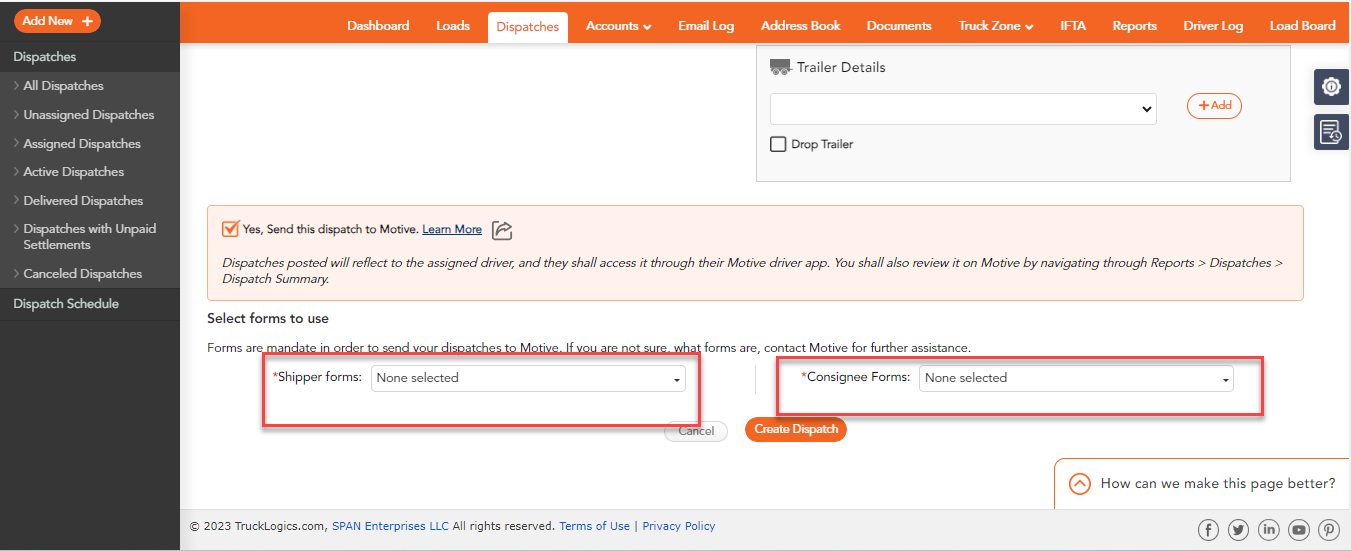1351x551 pixels.
Task: Select the Dispatches tab
Action: tap(528, 27)
